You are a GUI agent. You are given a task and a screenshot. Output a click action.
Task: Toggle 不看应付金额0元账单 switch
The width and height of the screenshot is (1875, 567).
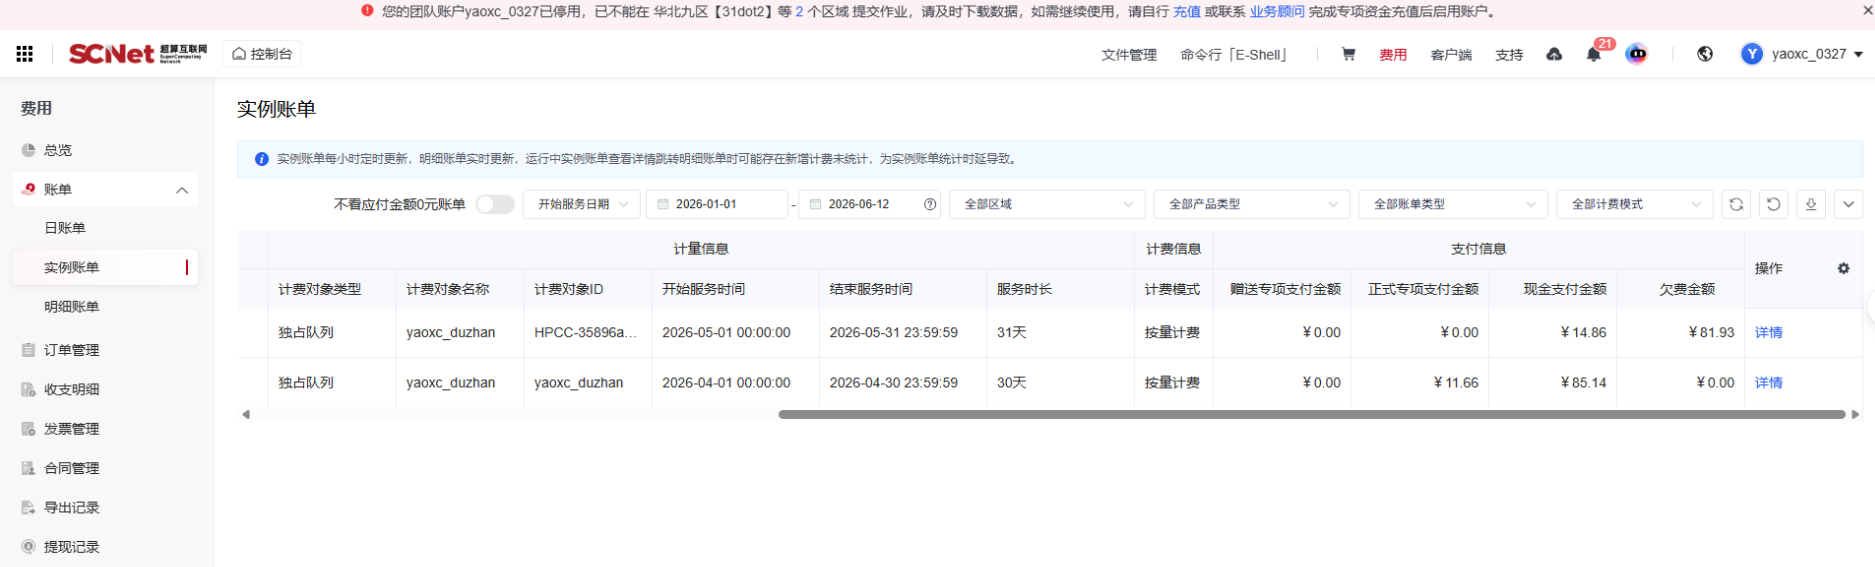(x=495, y=204)
